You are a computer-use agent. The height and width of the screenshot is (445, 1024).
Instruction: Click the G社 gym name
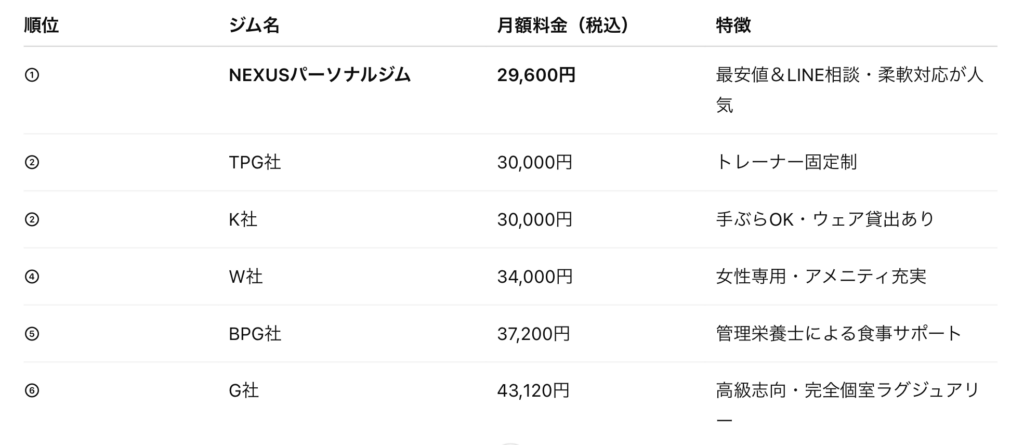244,391
